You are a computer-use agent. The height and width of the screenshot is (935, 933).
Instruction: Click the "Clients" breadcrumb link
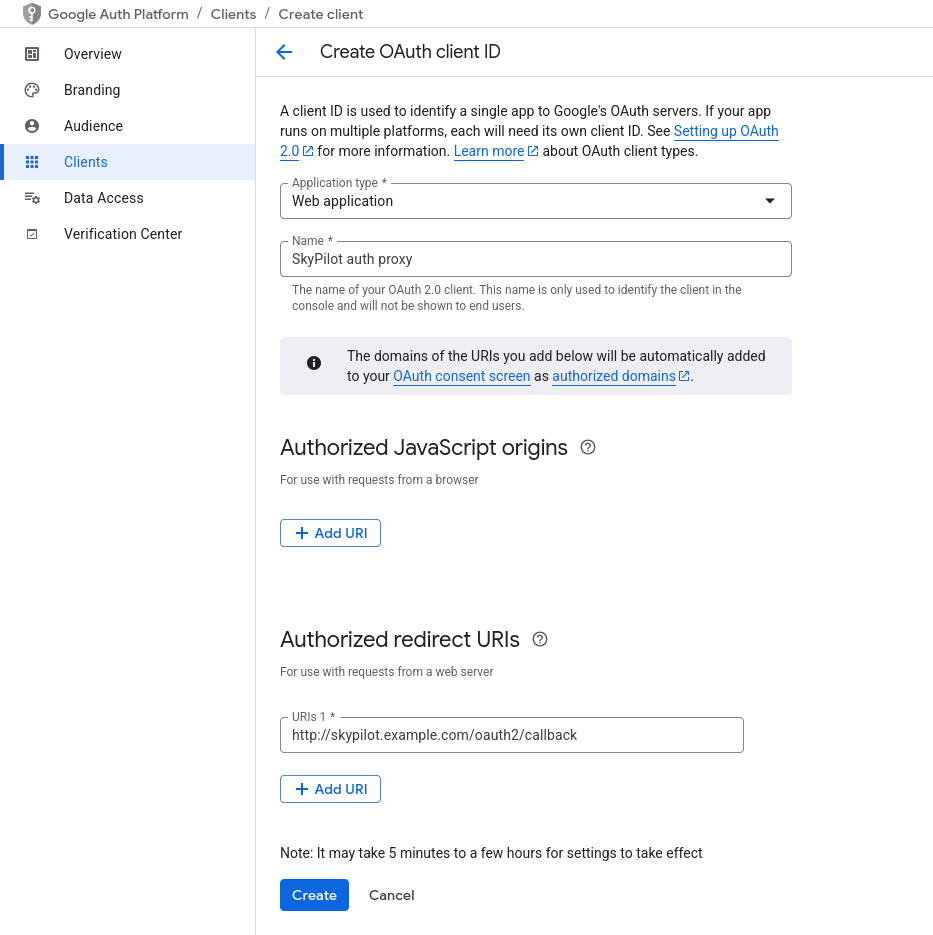(x=233, y=14)
